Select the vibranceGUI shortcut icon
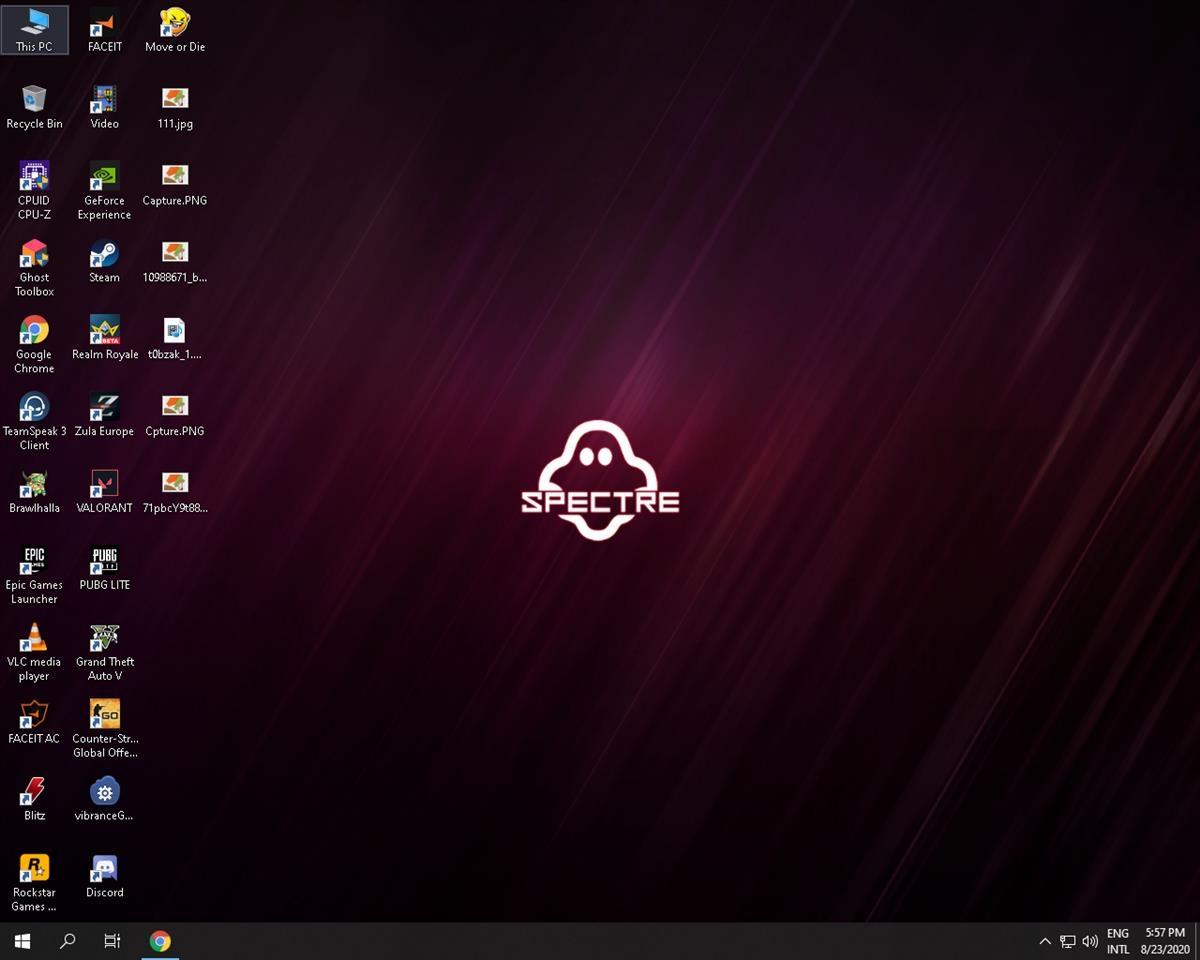The height and width of the screenshot is (960, 1200). [x=105, y=799]
